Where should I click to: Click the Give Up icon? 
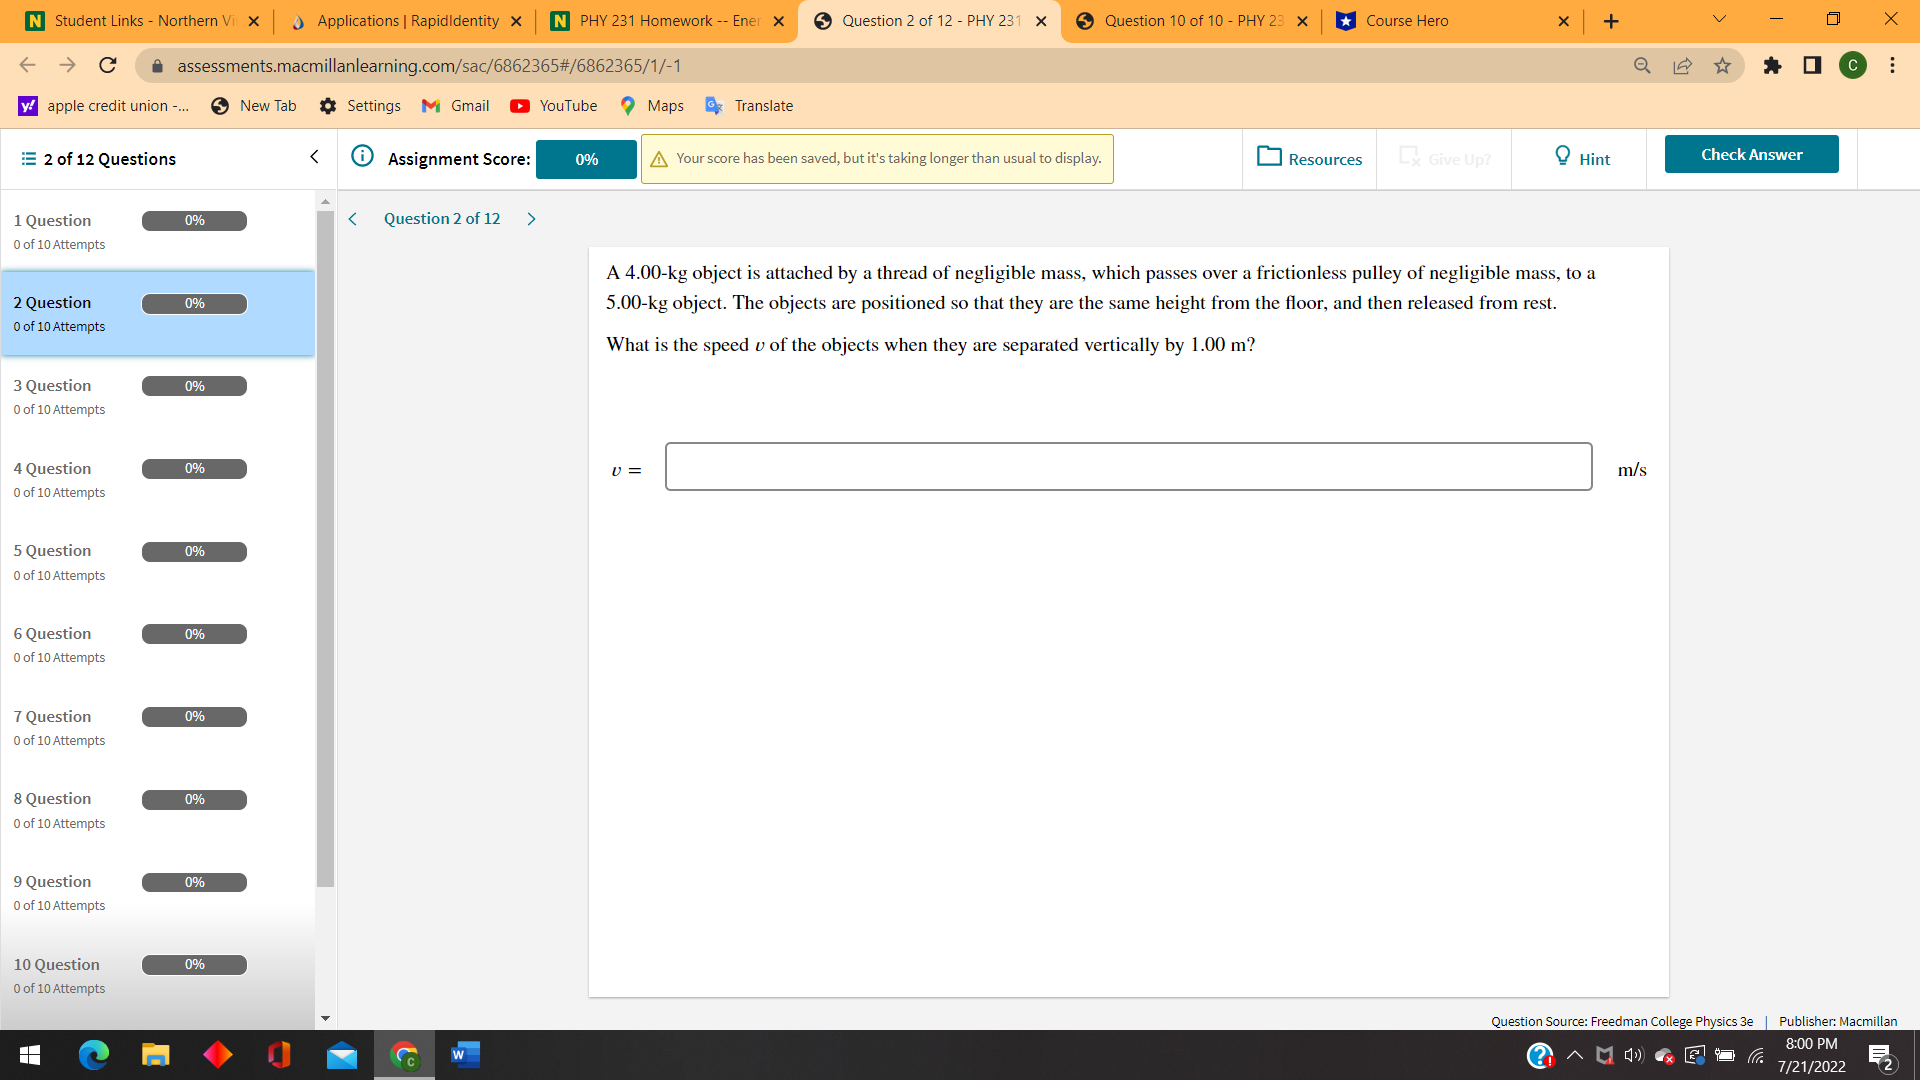pyautogui.click(x=1410, y=157)
